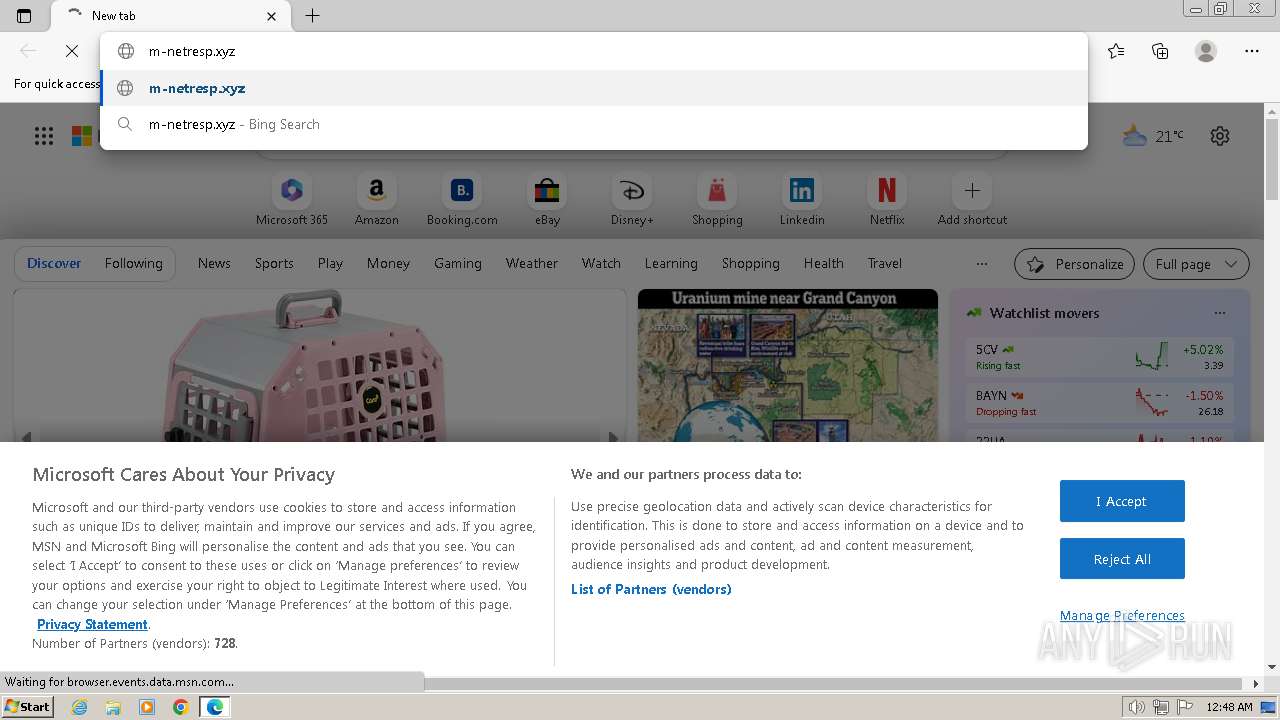Open Manage Preferences link

(1122, 615)
